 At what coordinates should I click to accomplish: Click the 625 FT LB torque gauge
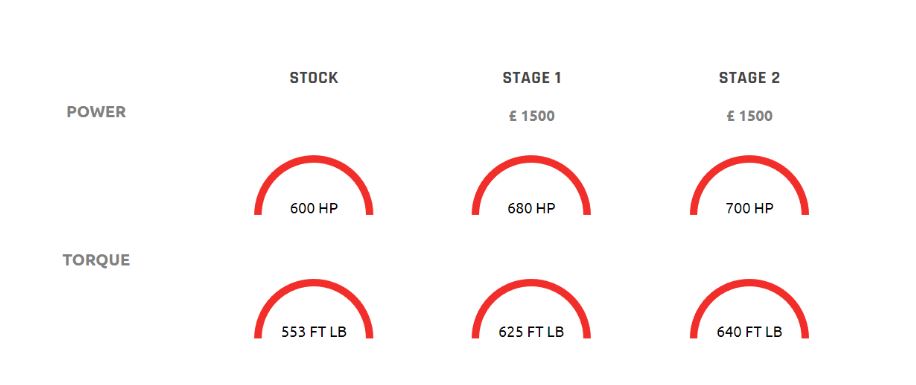tap(531, 309)
